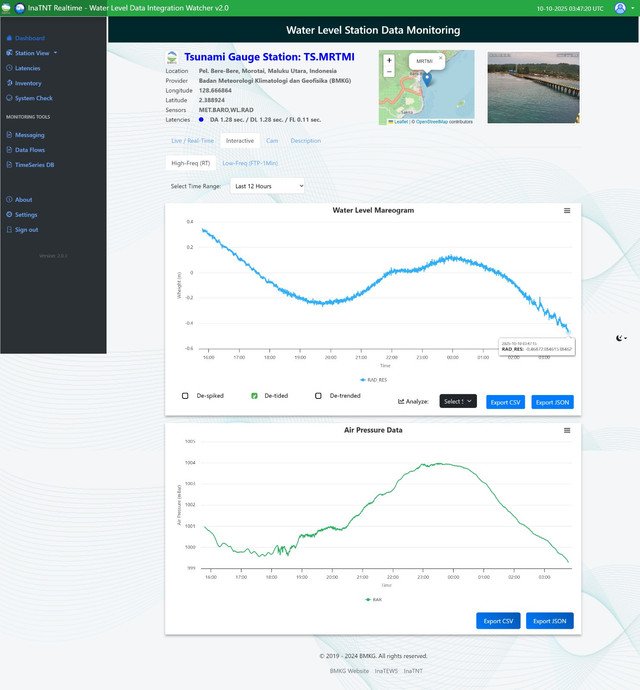Open Water Level Mareogram chart menu
The image size is (640, 690).
pyautogui.click(x=567, y=211)
